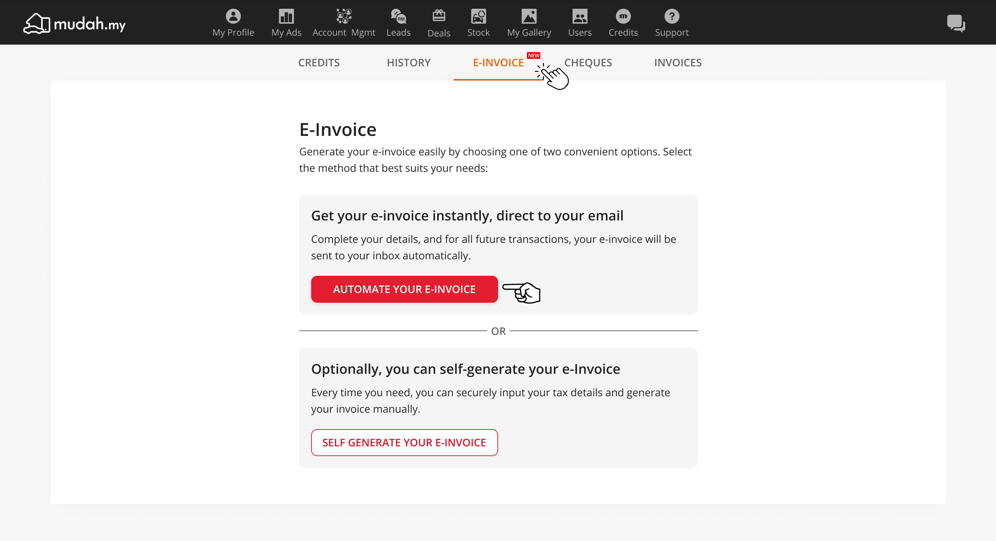This screenshot has width=996, height=541.
Task: Open the chat messages icon
Action: pos(956,23)
